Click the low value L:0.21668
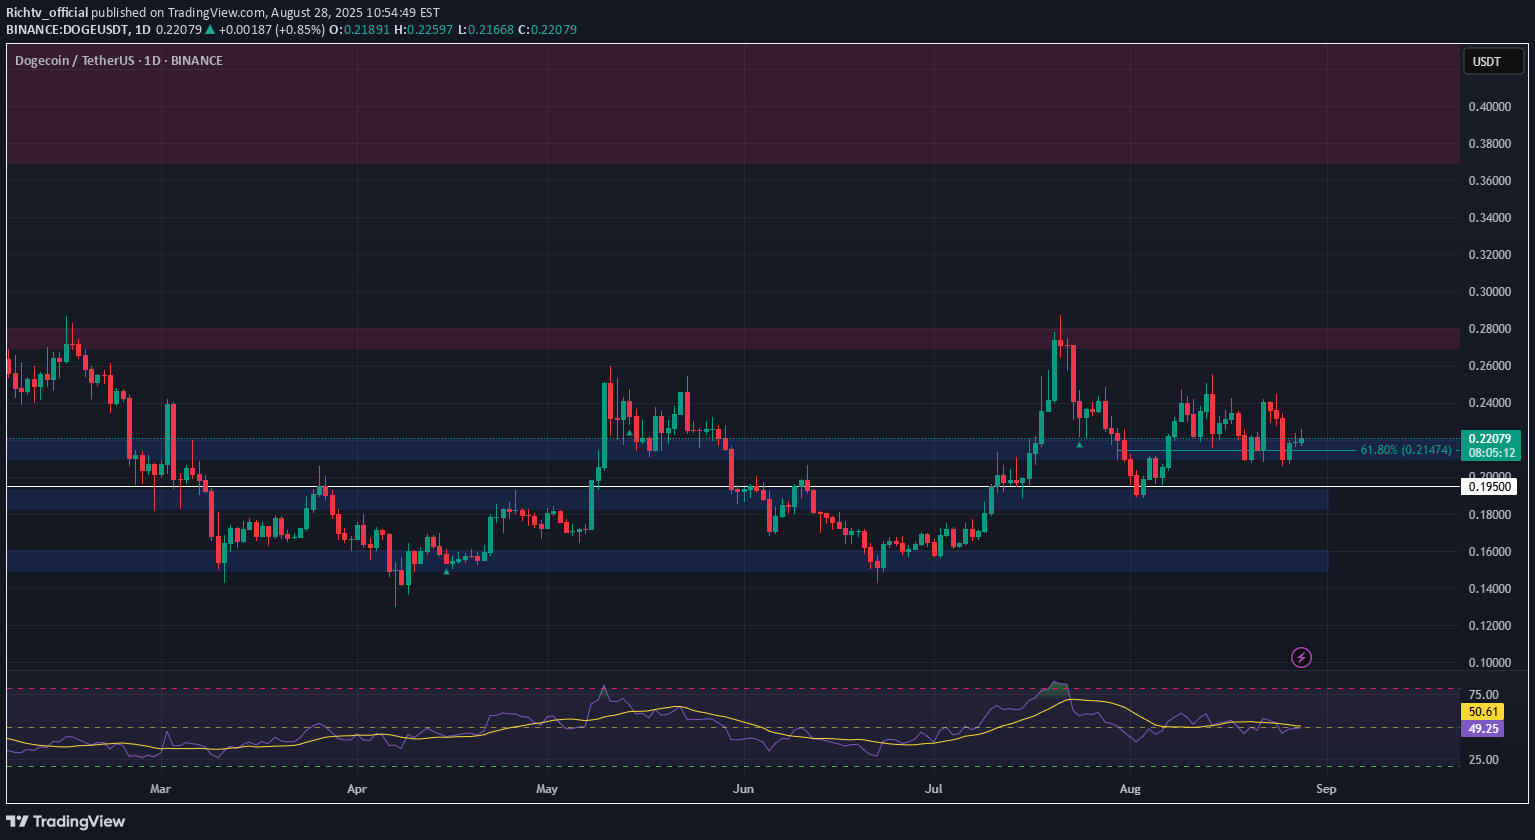This screenshot has height=840, width=1535. point(485,30)
